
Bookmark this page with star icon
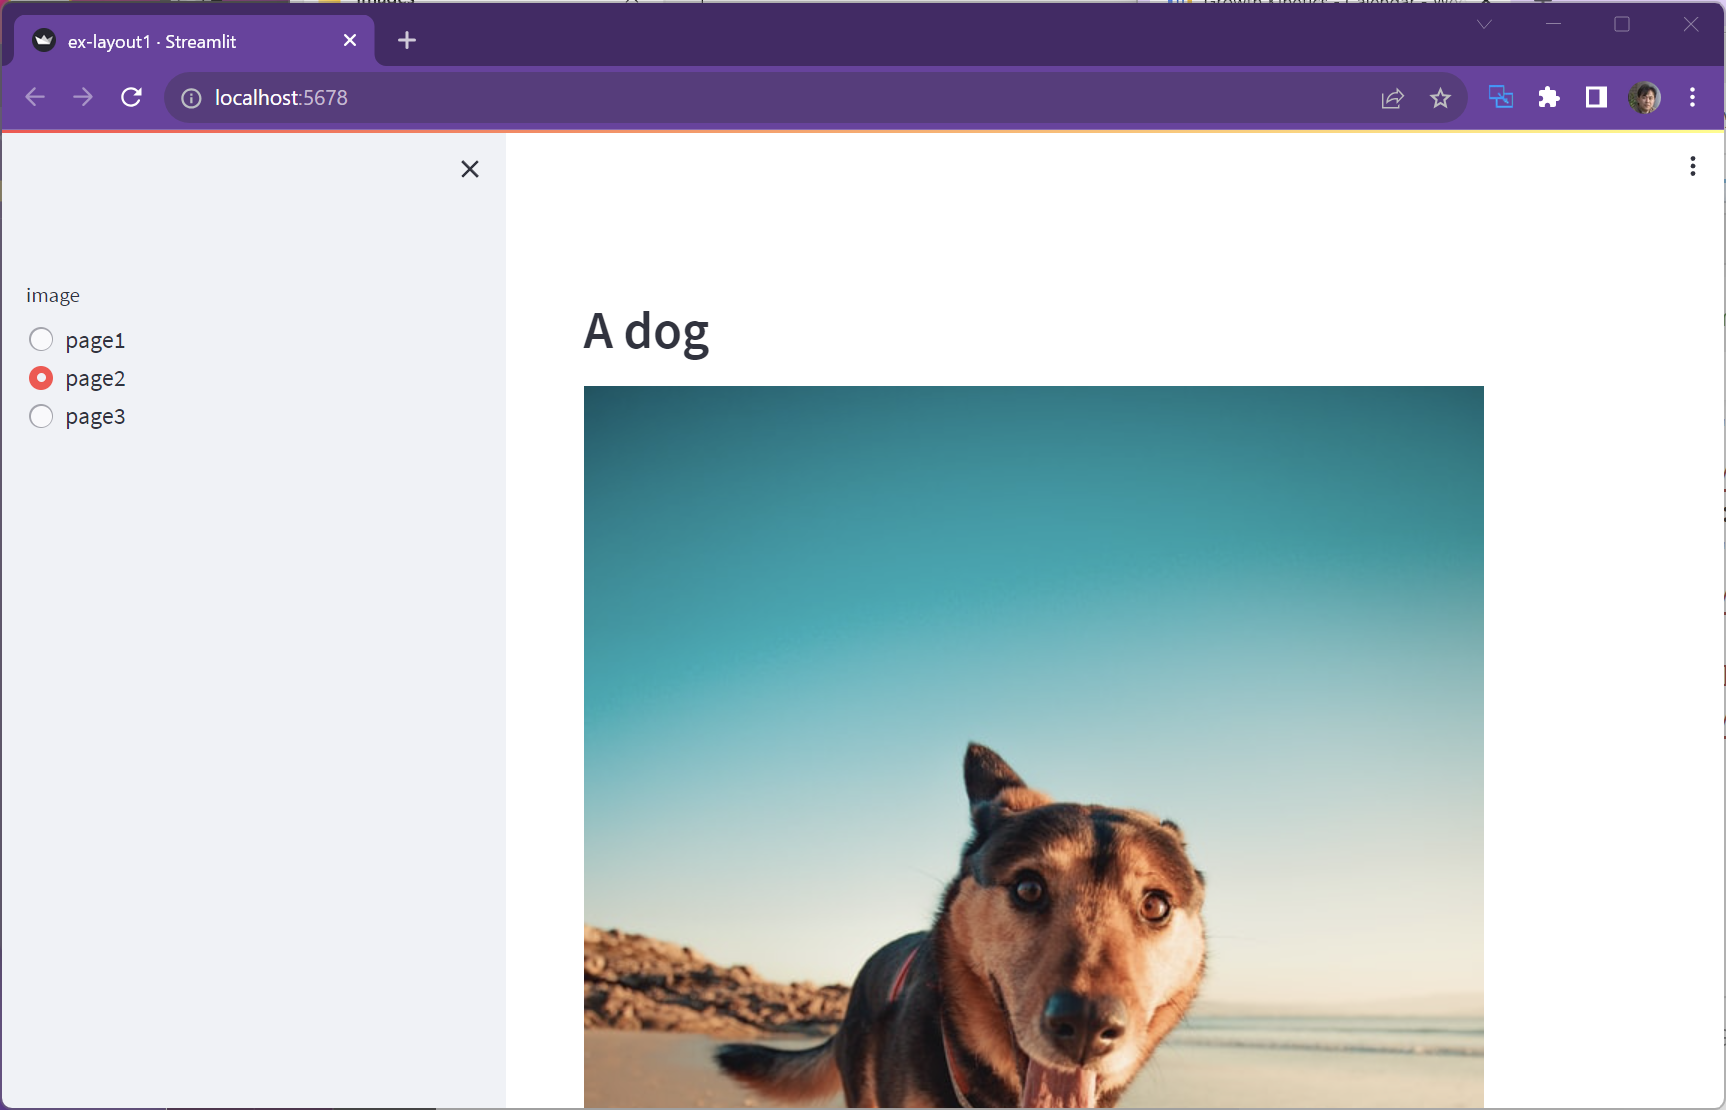pyautogui.click(x=1440, y=98)
